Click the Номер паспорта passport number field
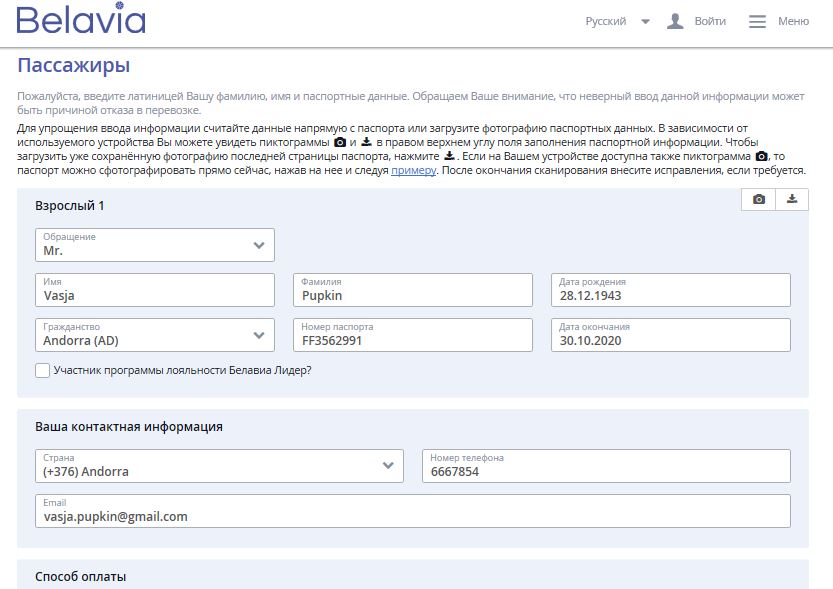833x589 pixels. [412, 335]
